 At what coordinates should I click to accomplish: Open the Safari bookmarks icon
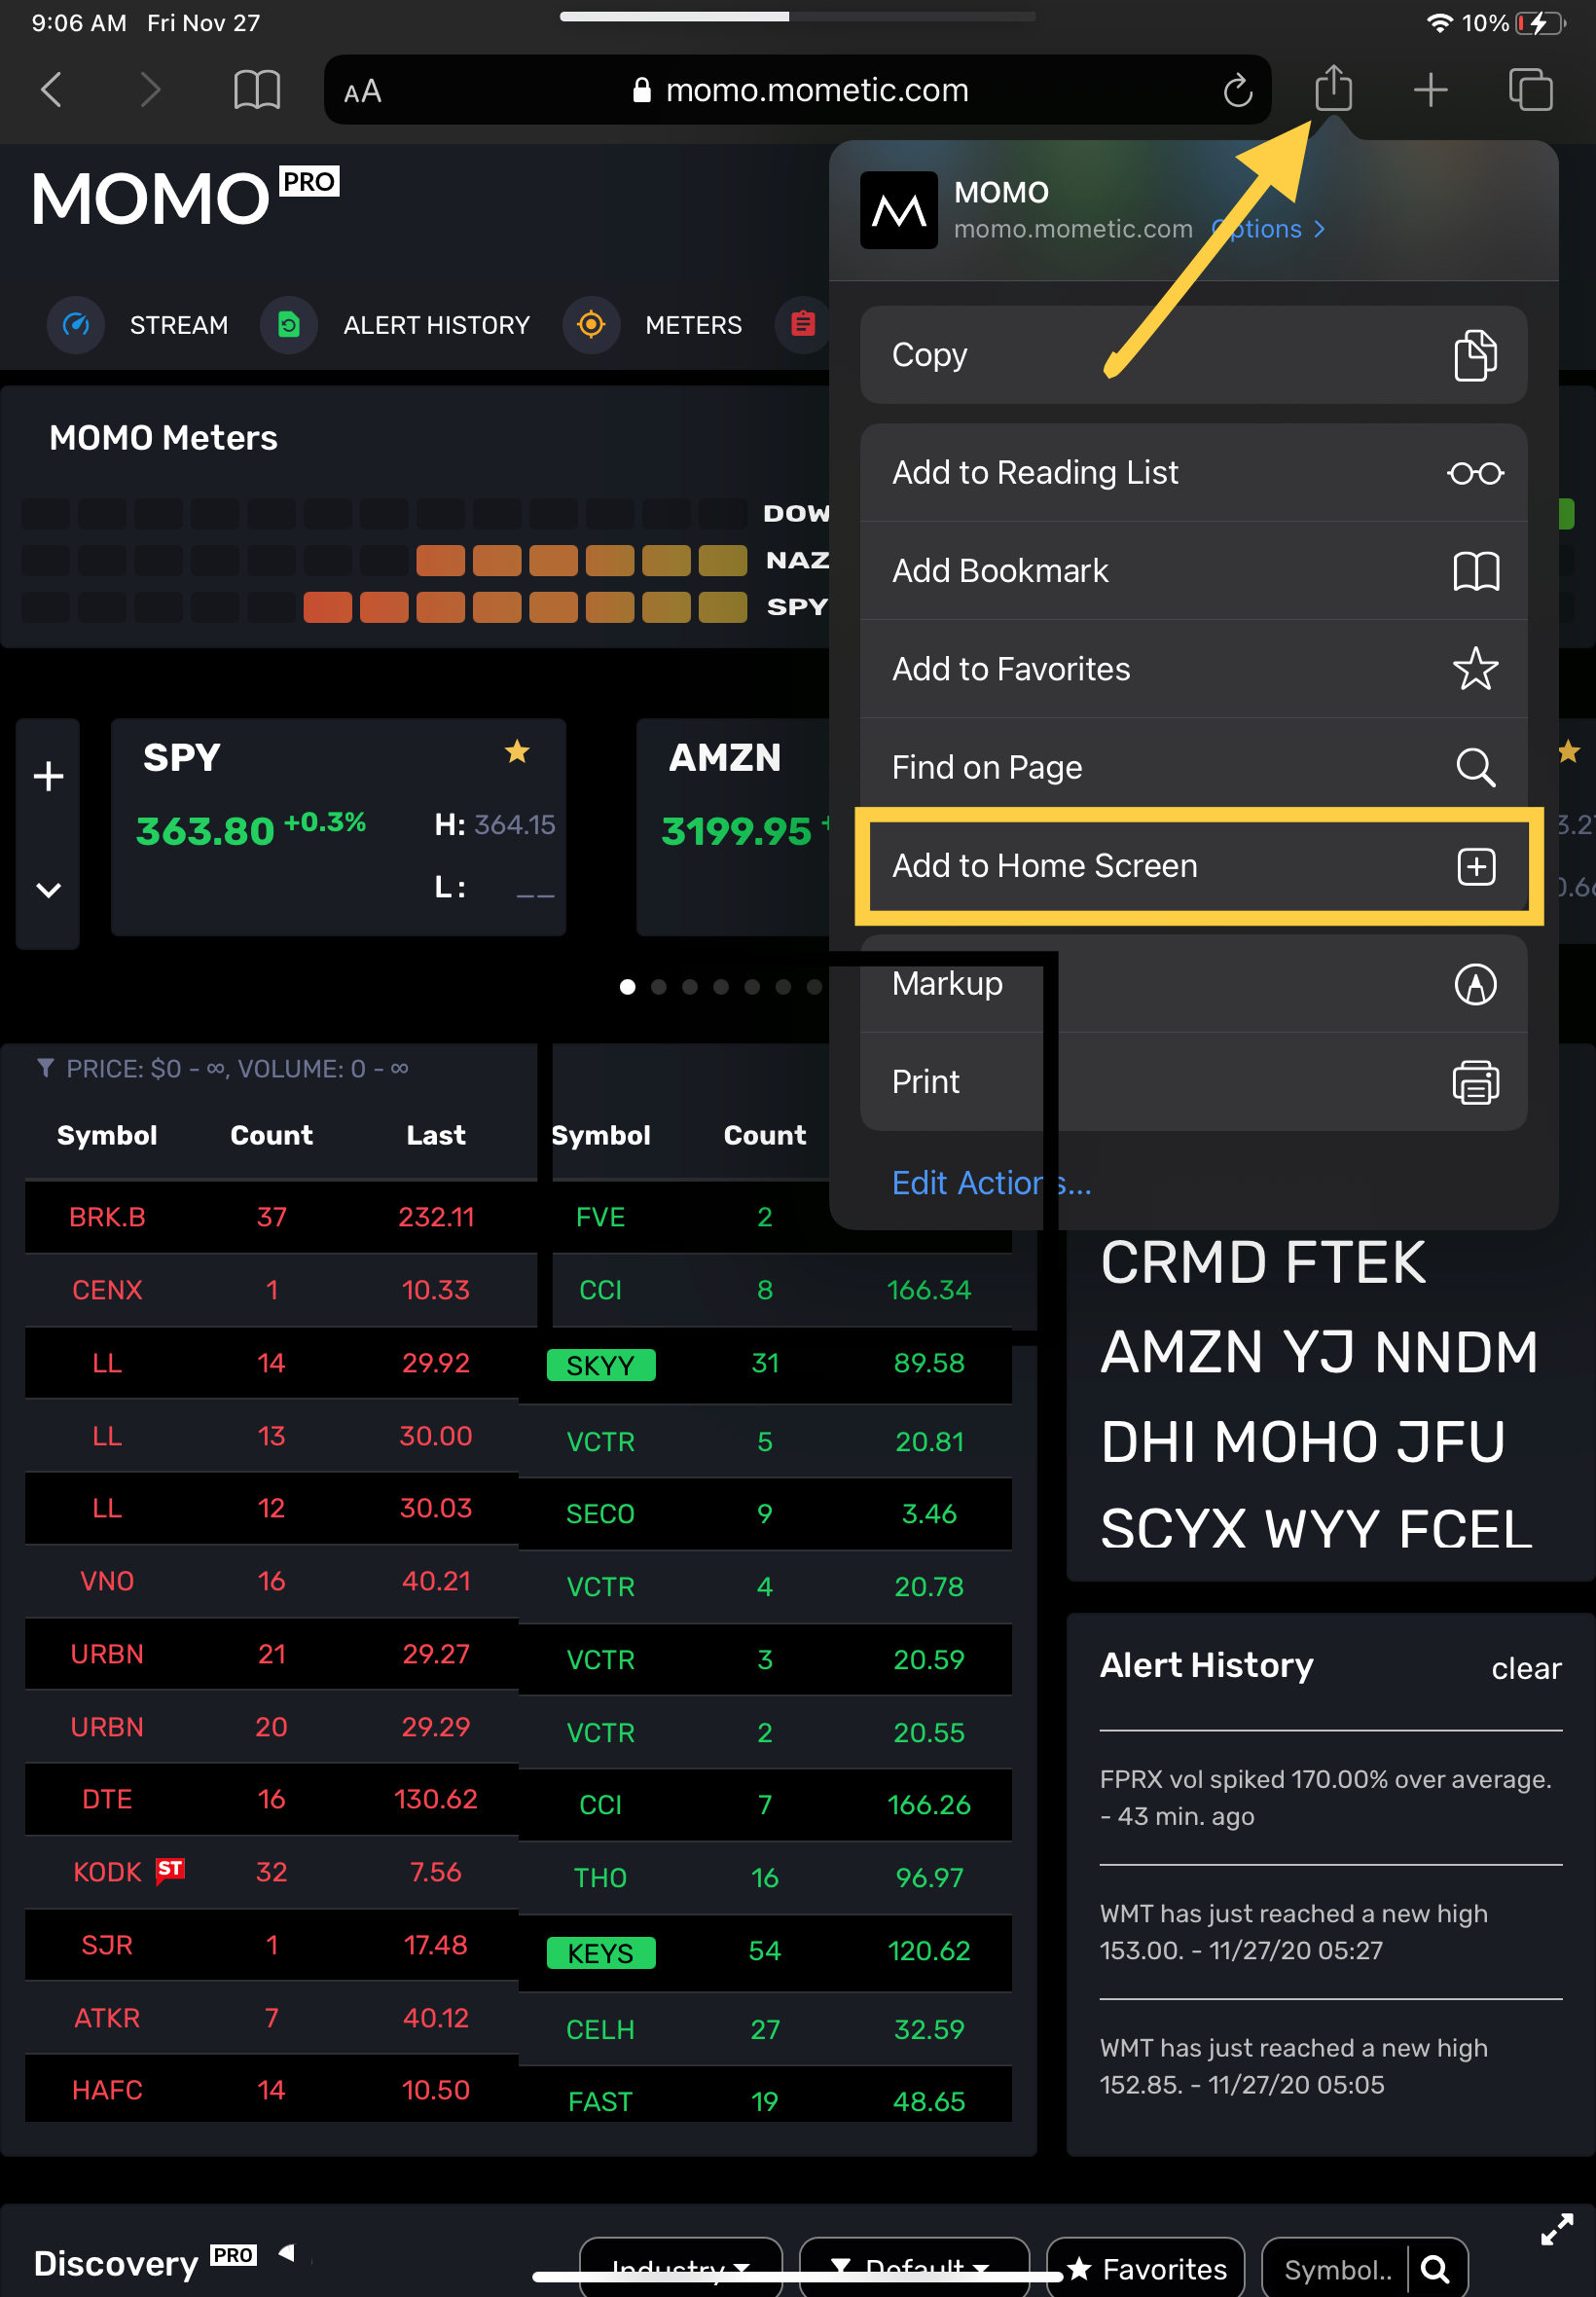click(256, 89)
